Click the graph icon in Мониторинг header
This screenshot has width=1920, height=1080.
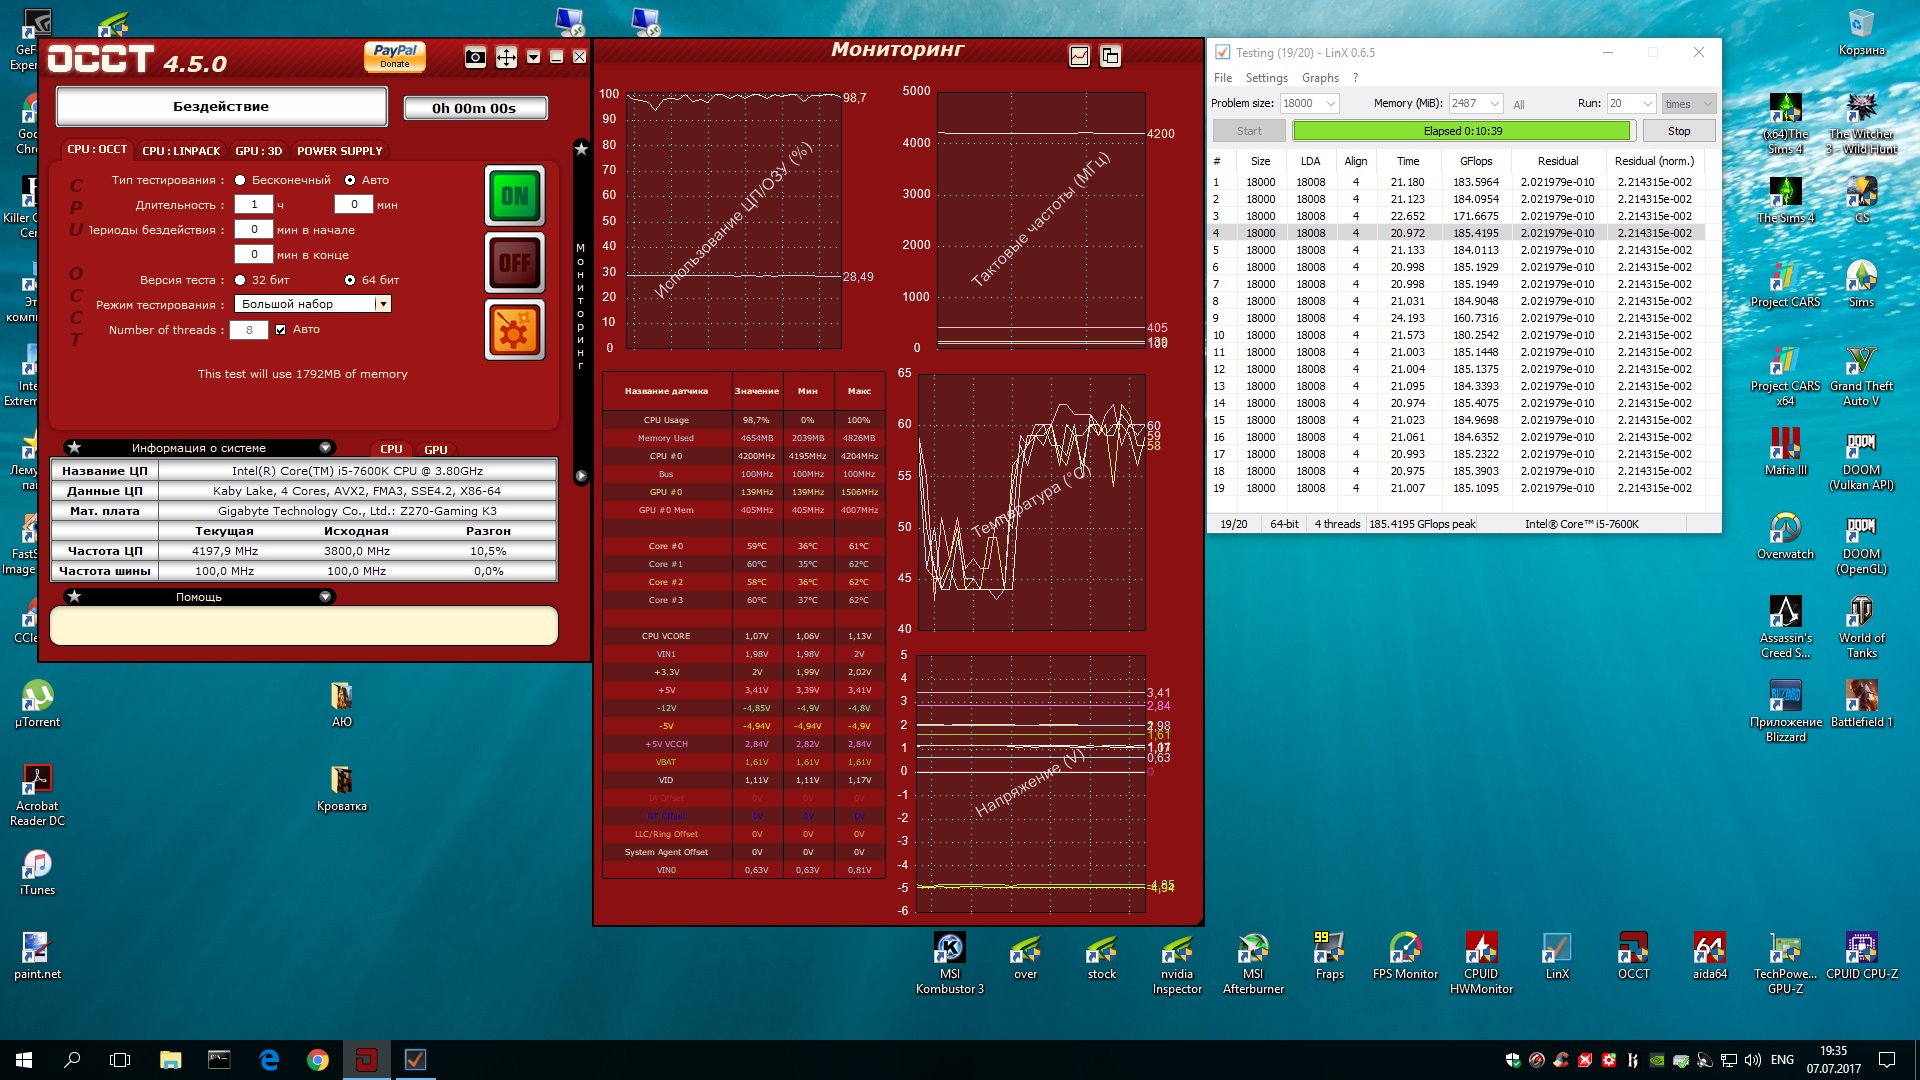pyautogui.click(x=1079, y=56)
